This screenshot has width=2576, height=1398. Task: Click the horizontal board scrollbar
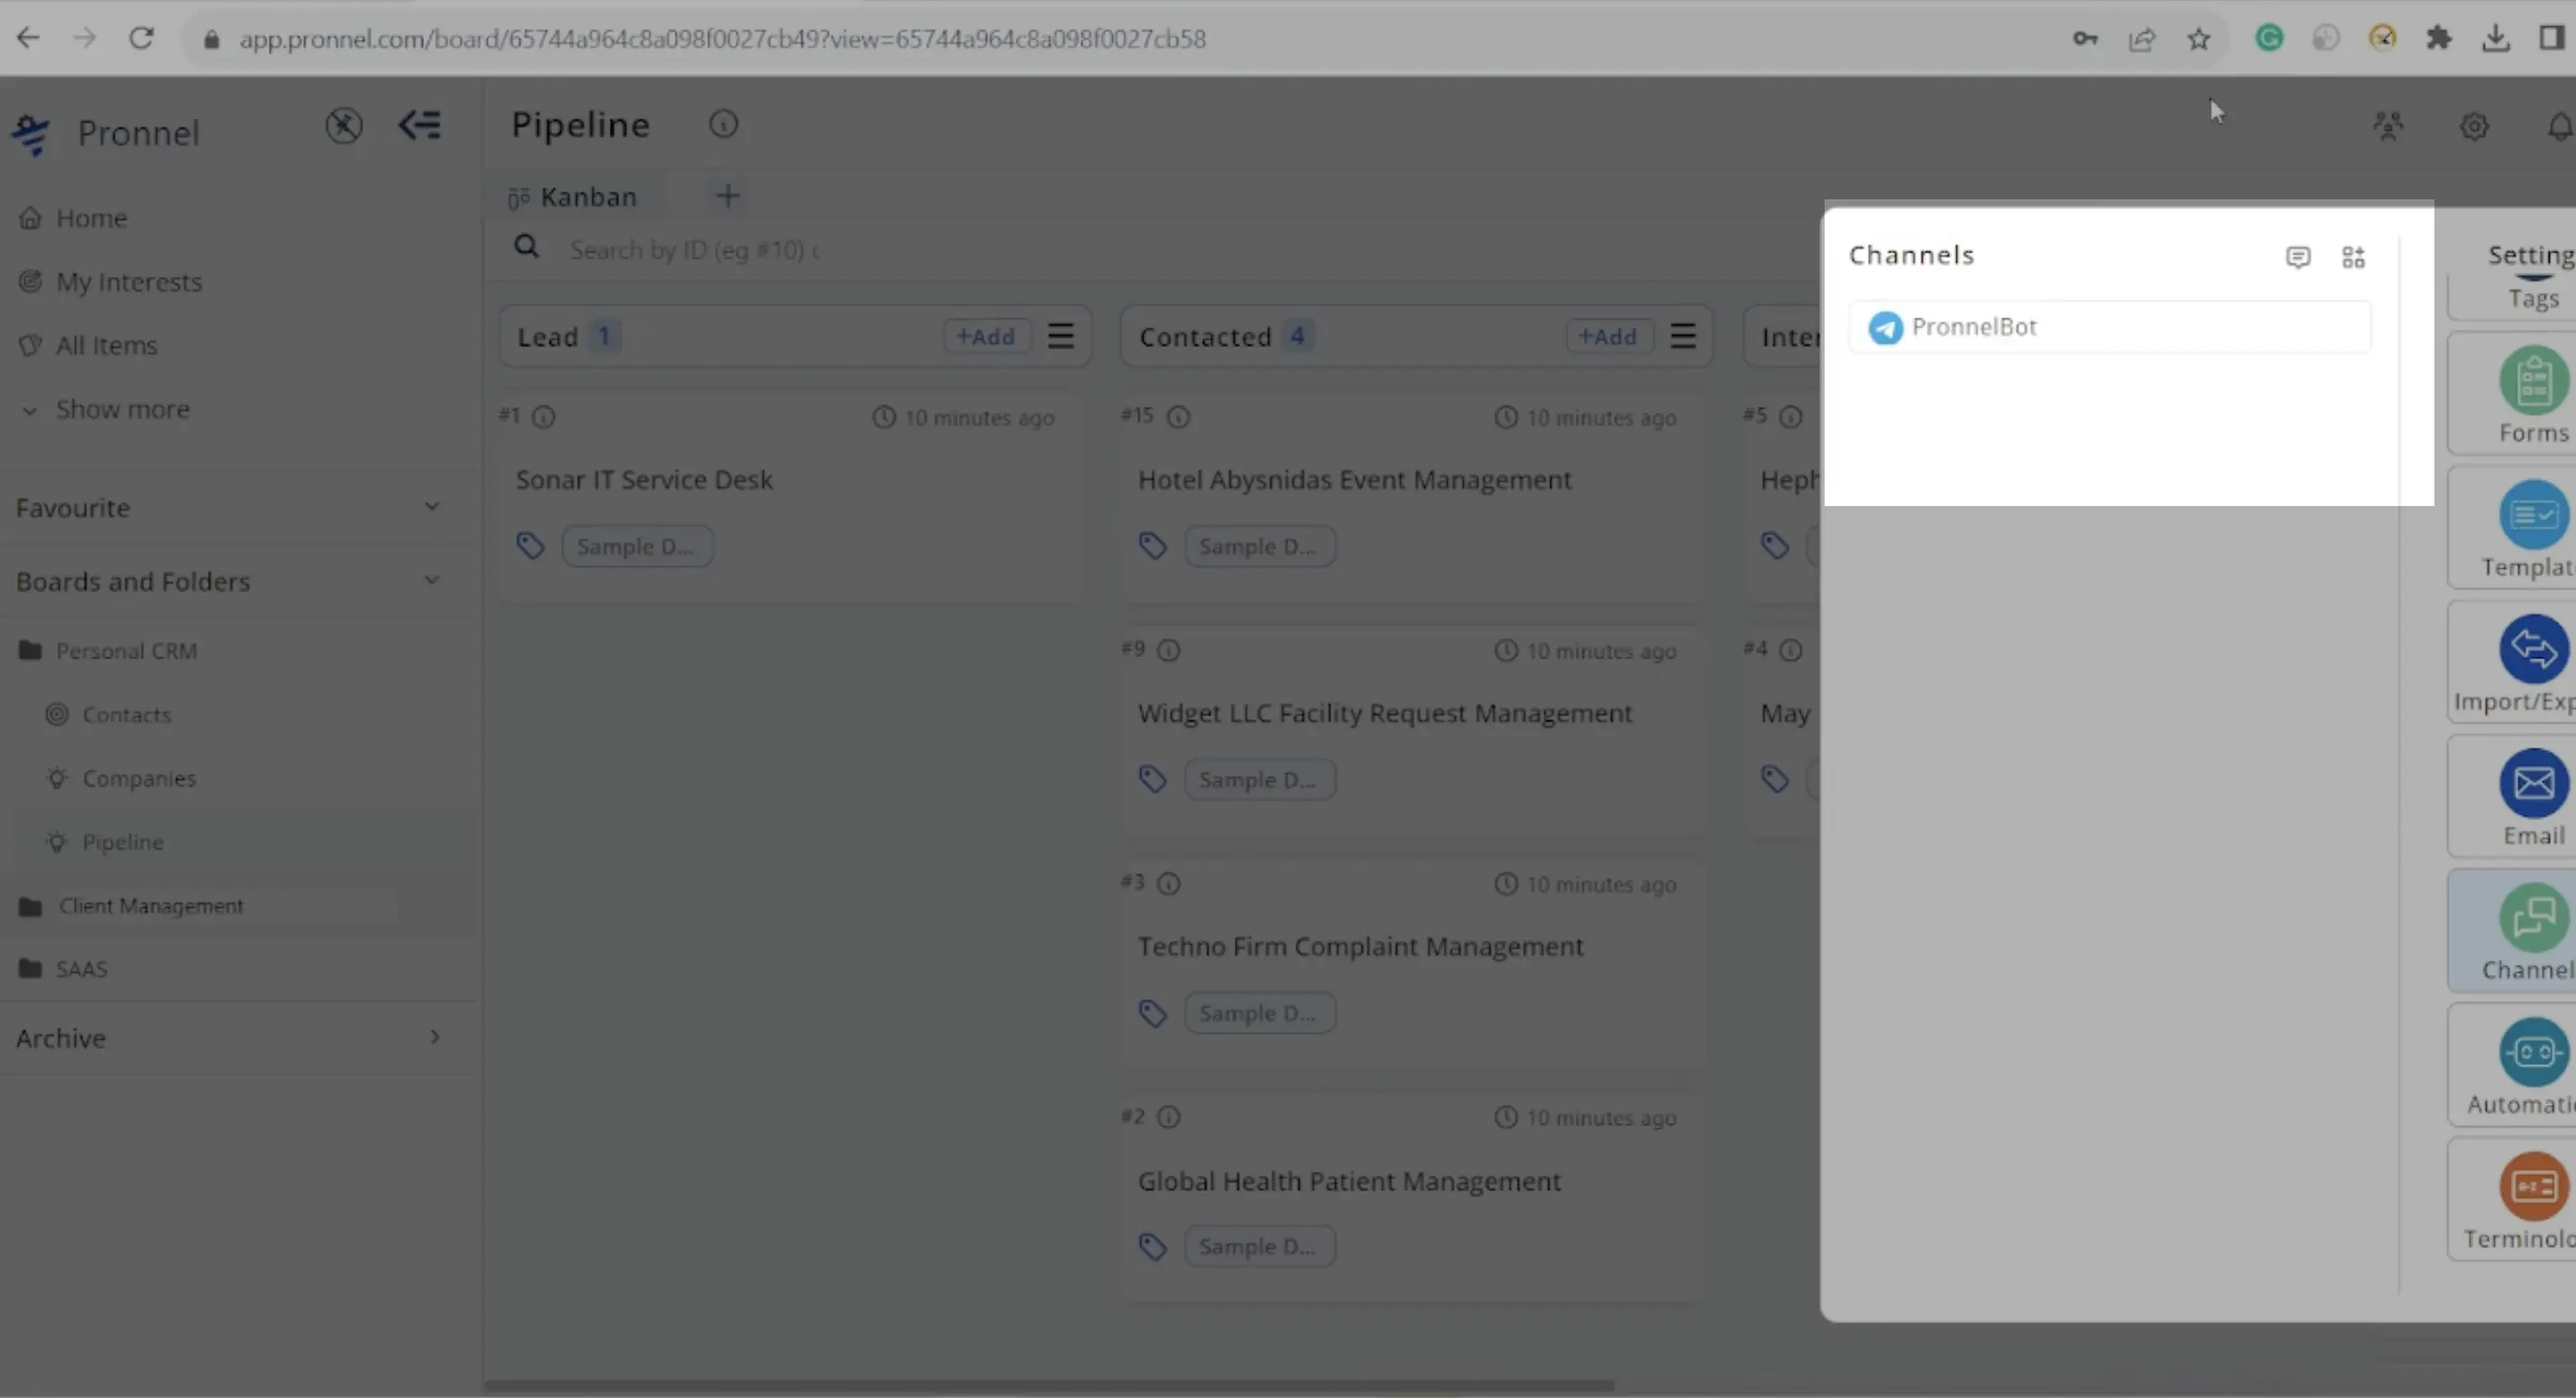tap(1048, 1386)
